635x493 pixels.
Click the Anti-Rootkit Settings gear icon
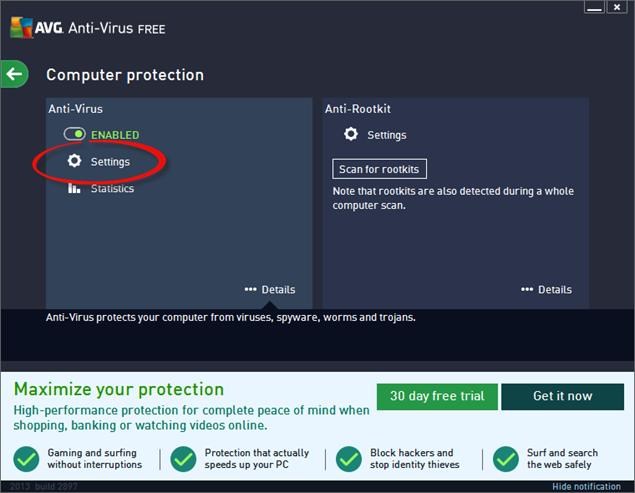point(350,134)
